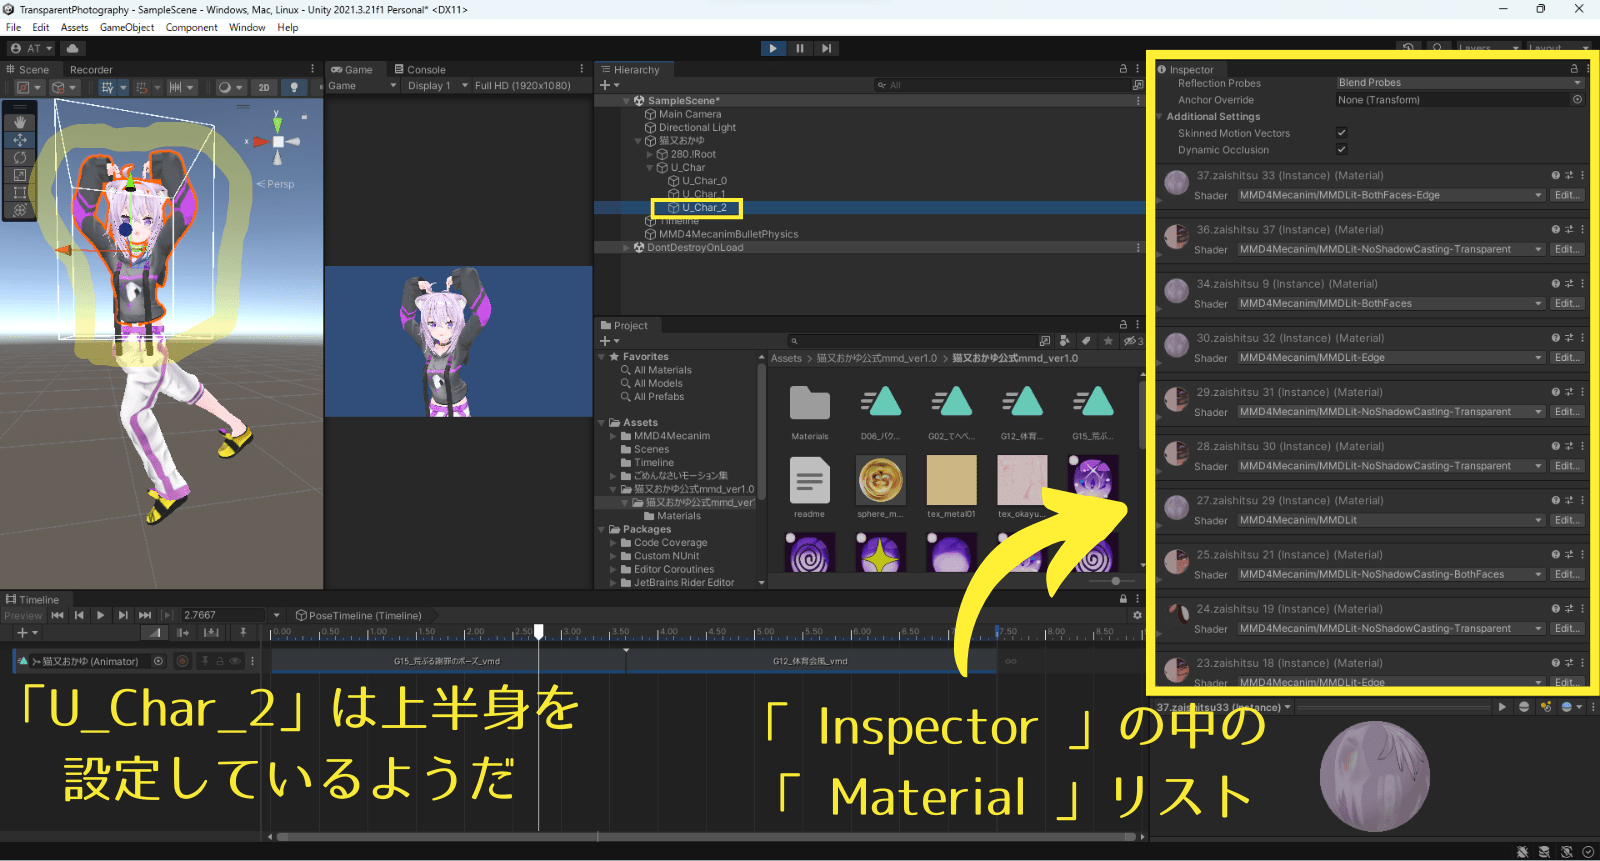Select the Scale tool in Scene toolbar
The image size is (1600, 861).
[20, 175]
